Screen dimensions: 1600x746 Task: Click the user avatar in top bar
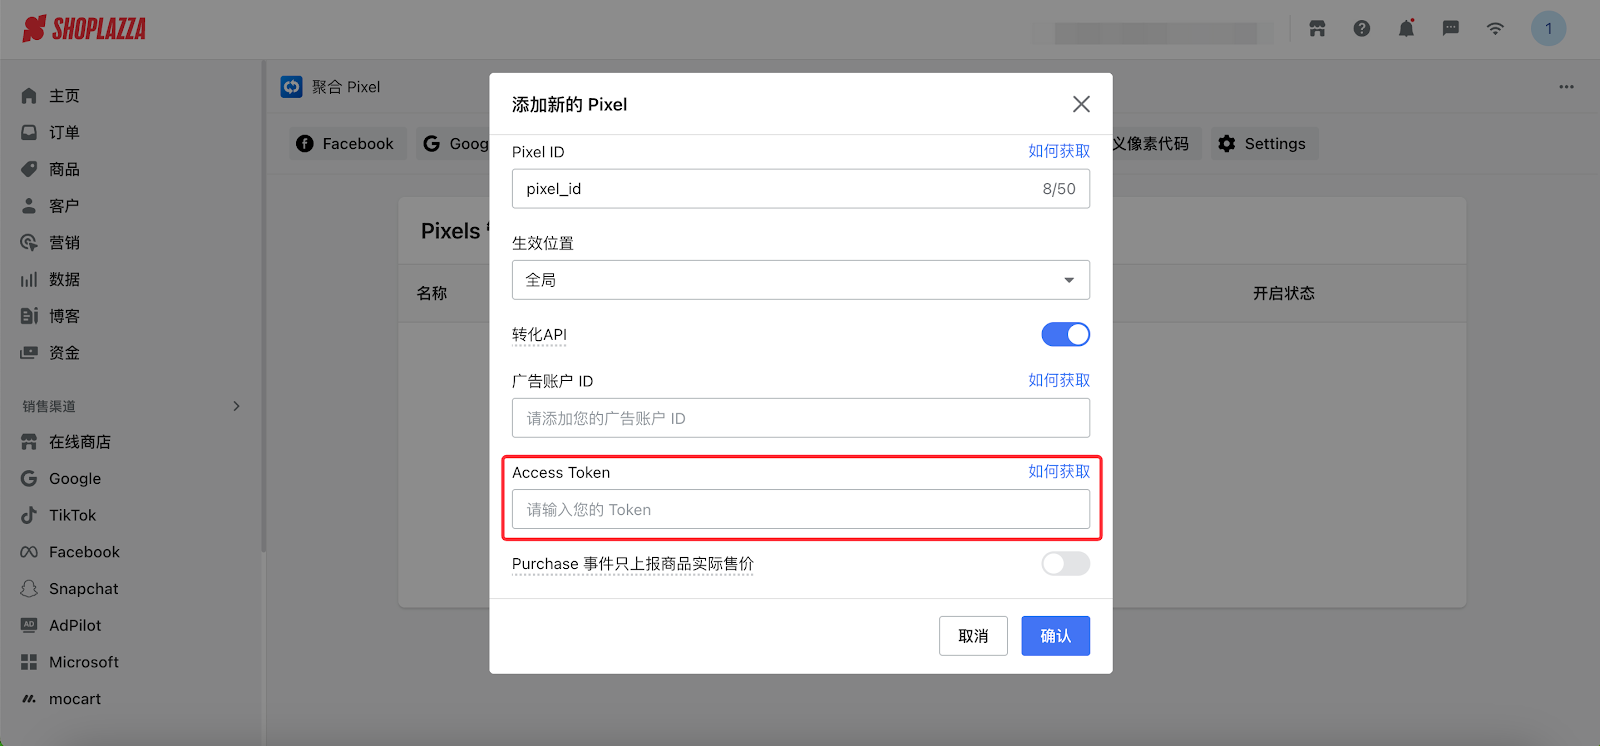[1548, 29]
